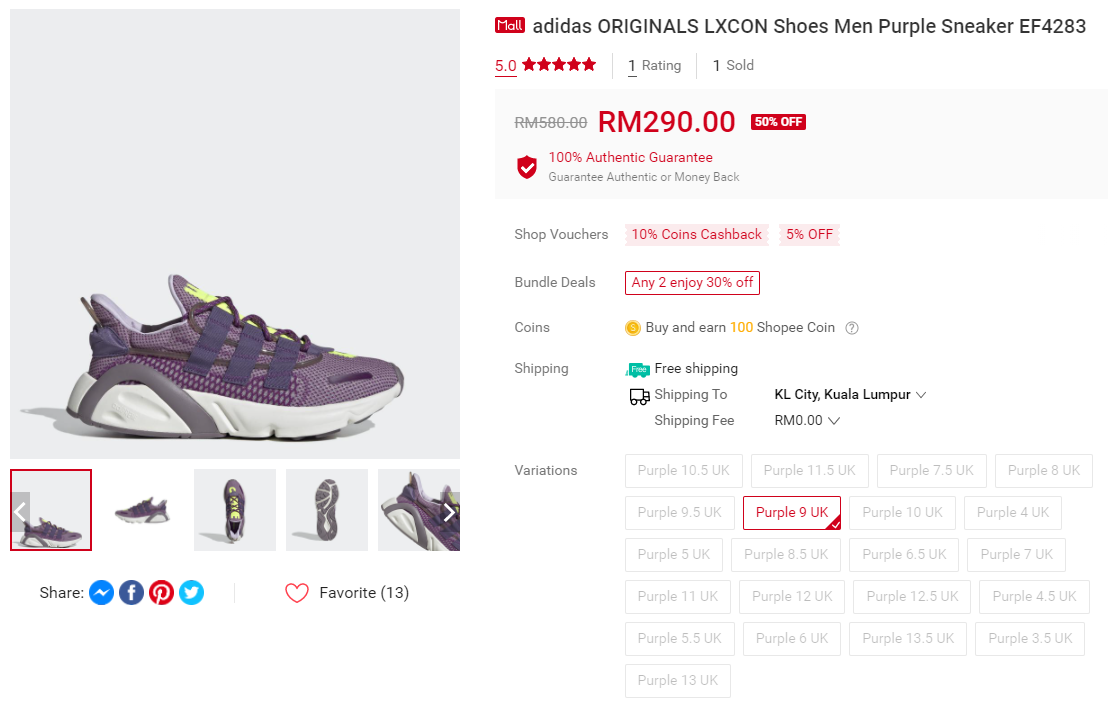This screenshot has height=705, width=1108.
Task: Show previous thumbnail with left arrow
Action: 20,512
